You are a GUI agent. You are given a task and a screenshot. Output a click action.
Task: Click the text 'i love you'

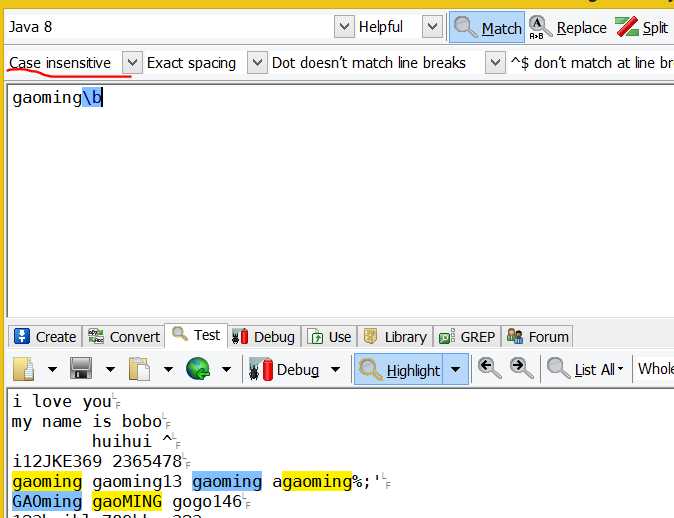tap(62, 402)
